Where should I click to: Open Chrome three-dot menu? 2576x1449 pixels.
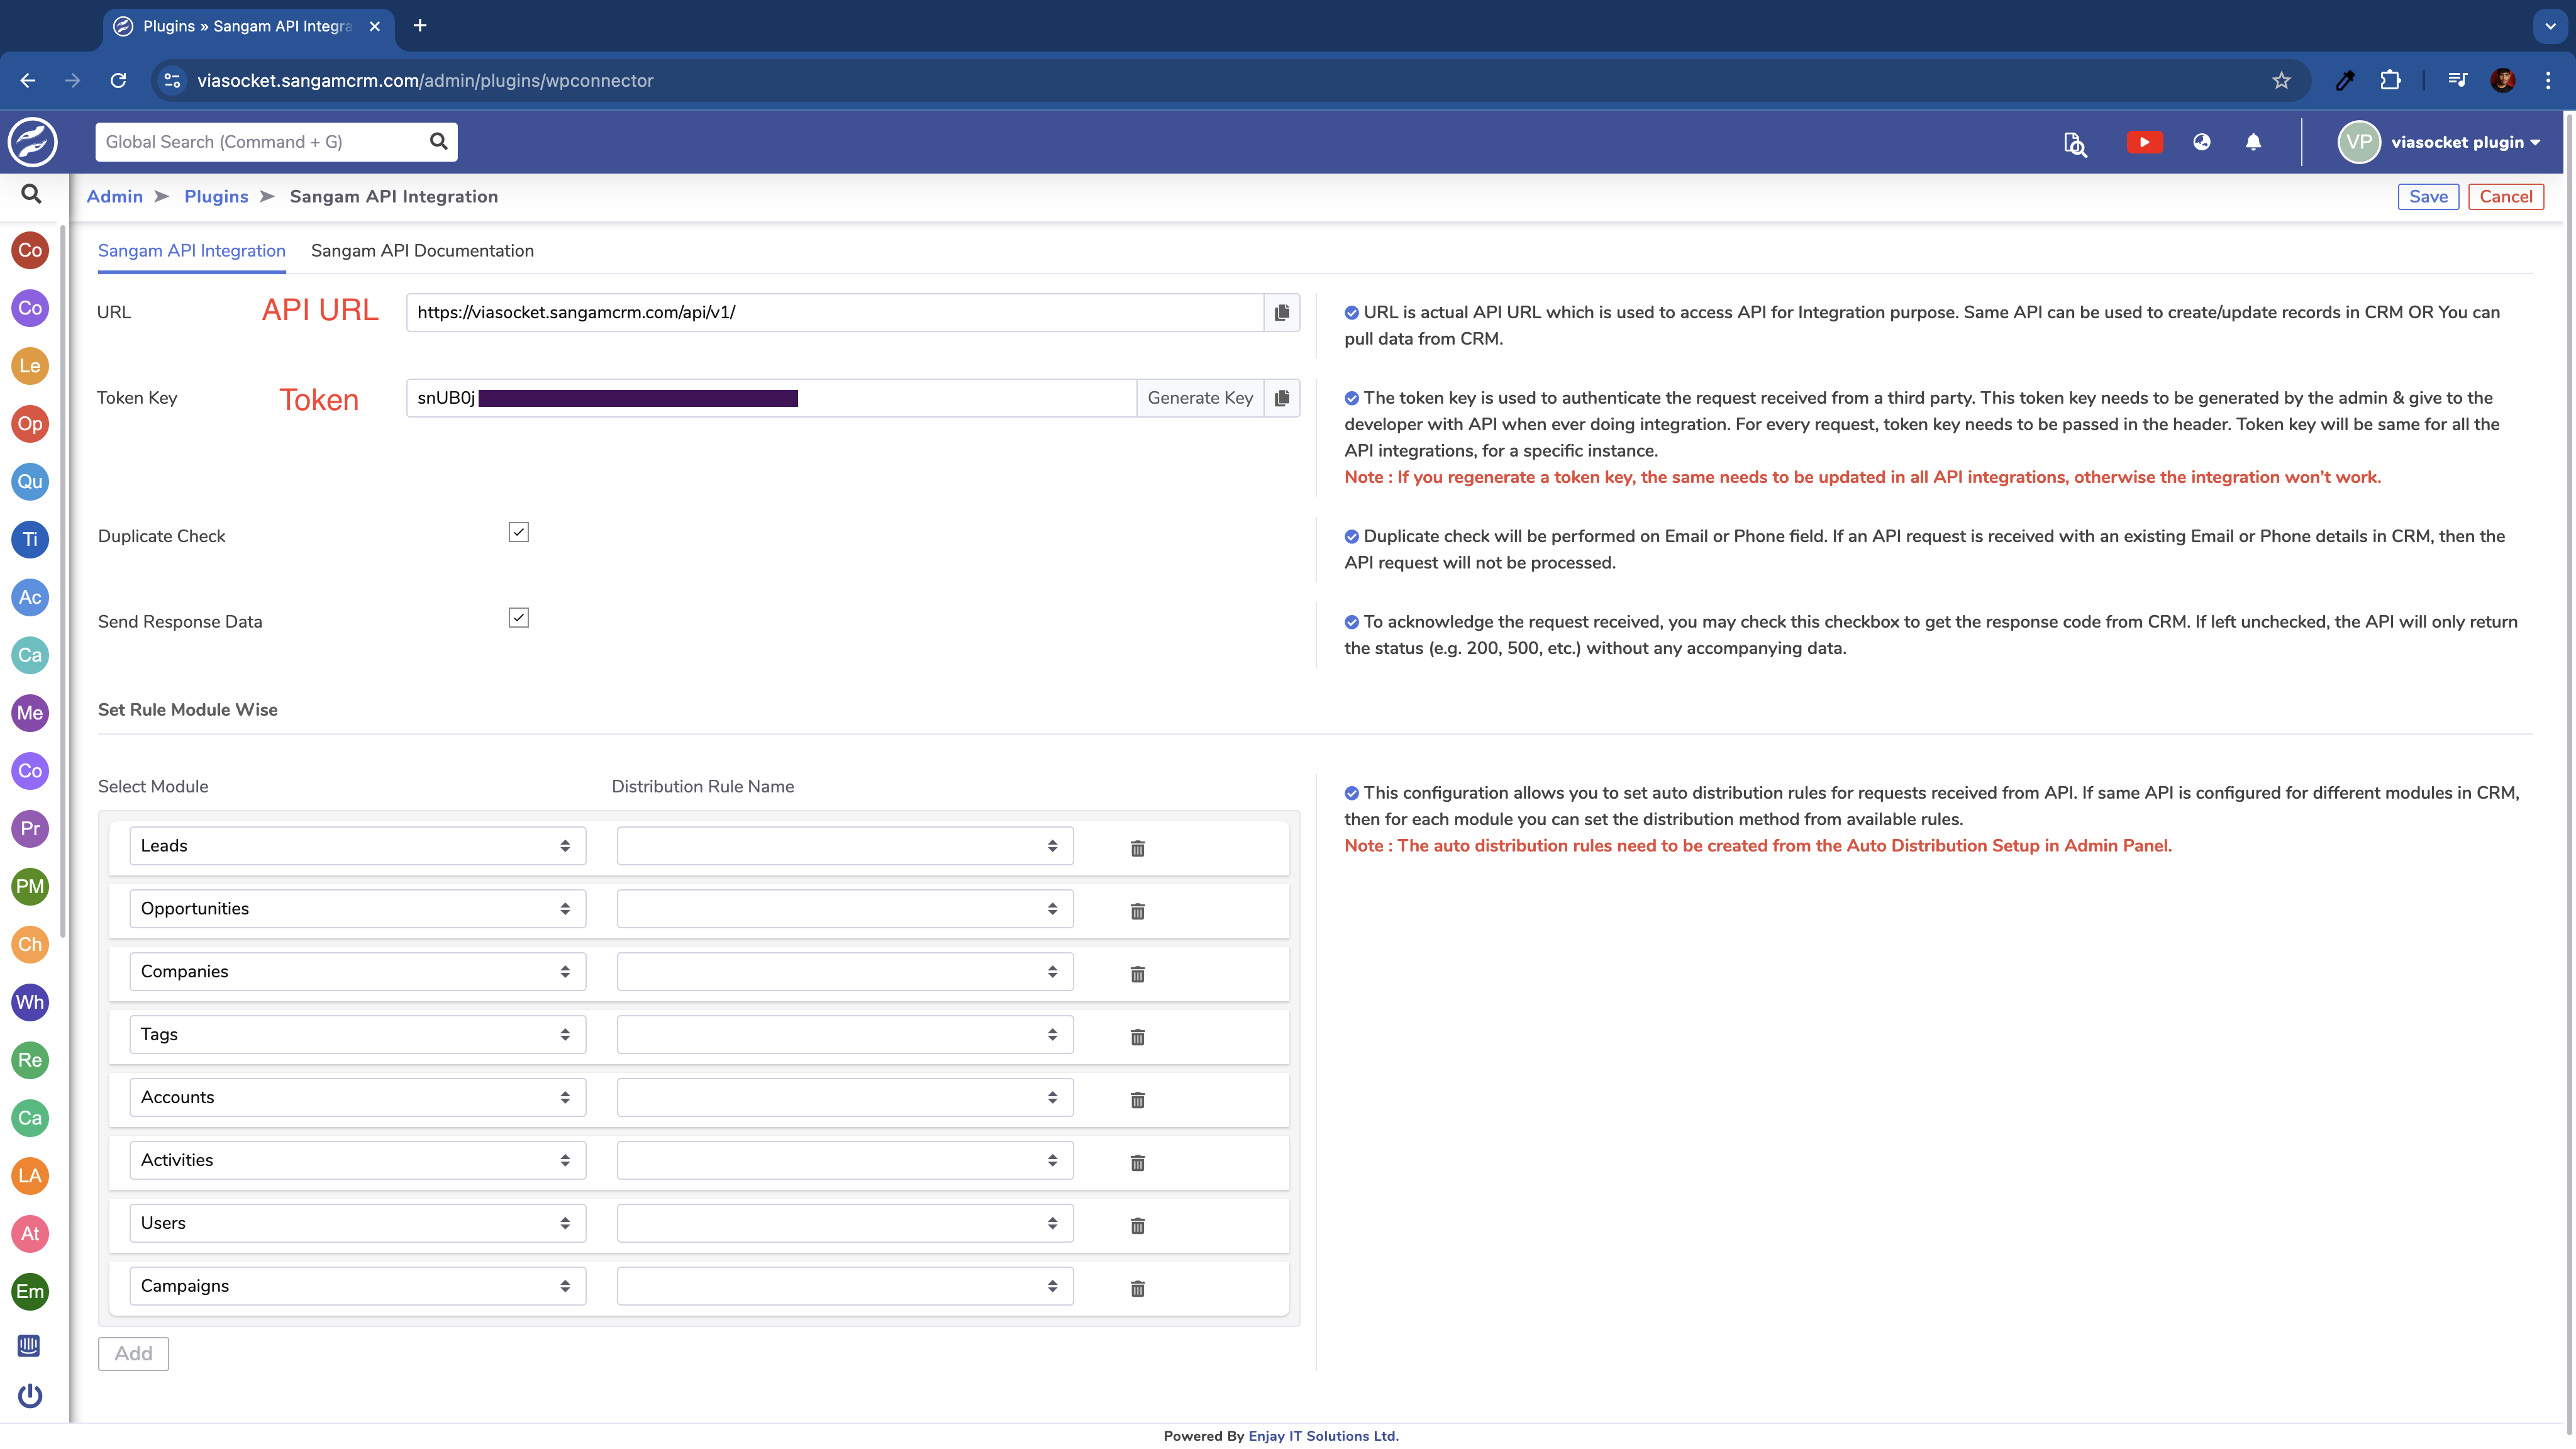coord(2548,81)
